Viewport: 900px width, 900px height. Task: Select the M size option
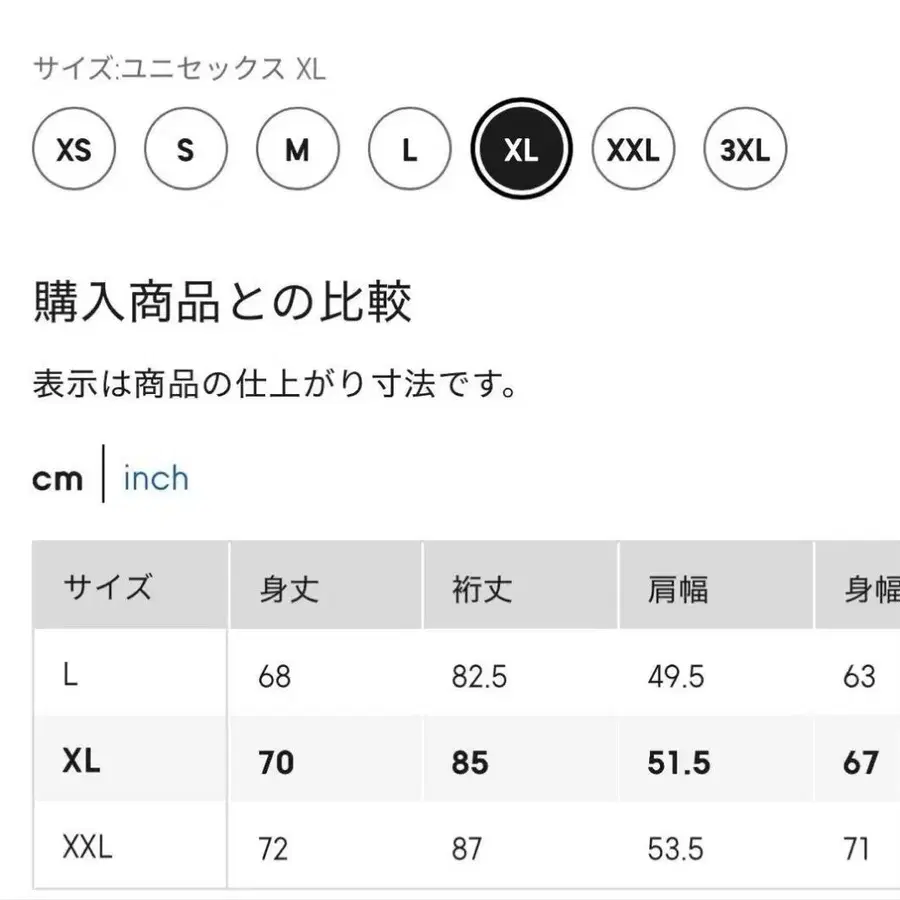(x=297, y=151)
